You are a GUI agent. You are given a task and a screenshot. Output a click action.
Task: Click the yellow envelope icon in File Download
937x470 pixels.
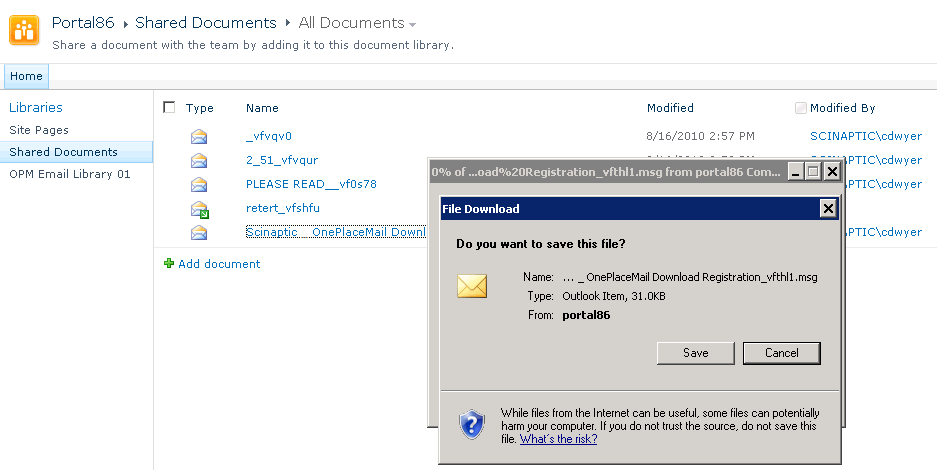coord(472,287)
